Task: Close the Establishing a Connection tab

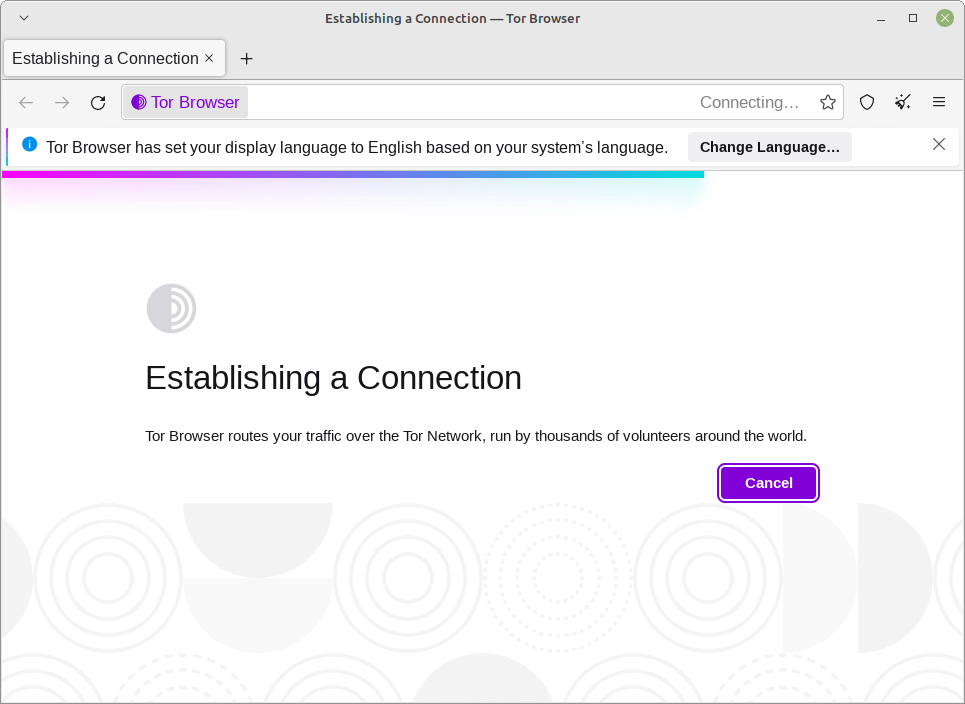Action: [x=209, y=58]
